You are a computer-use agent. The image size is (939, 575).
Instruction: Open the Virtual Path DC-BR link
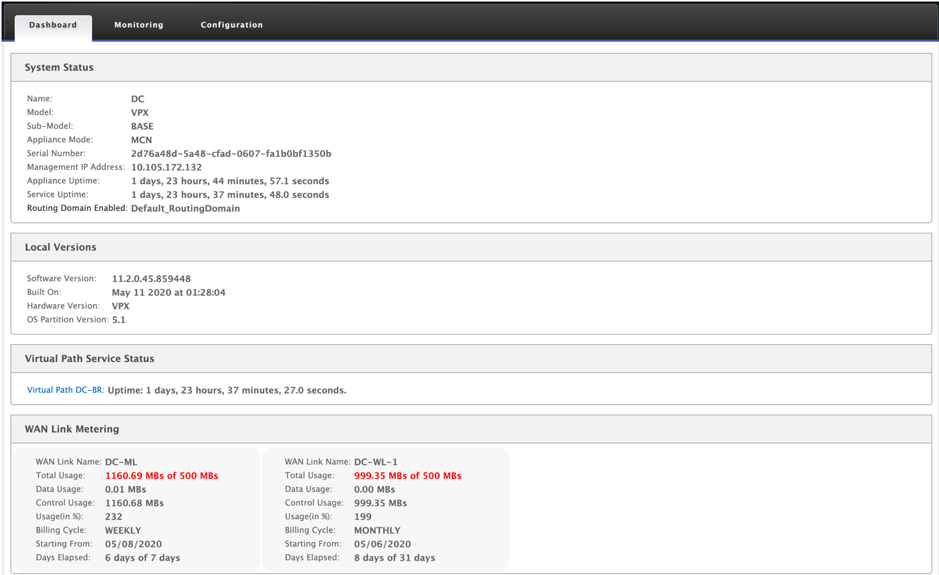66,390
